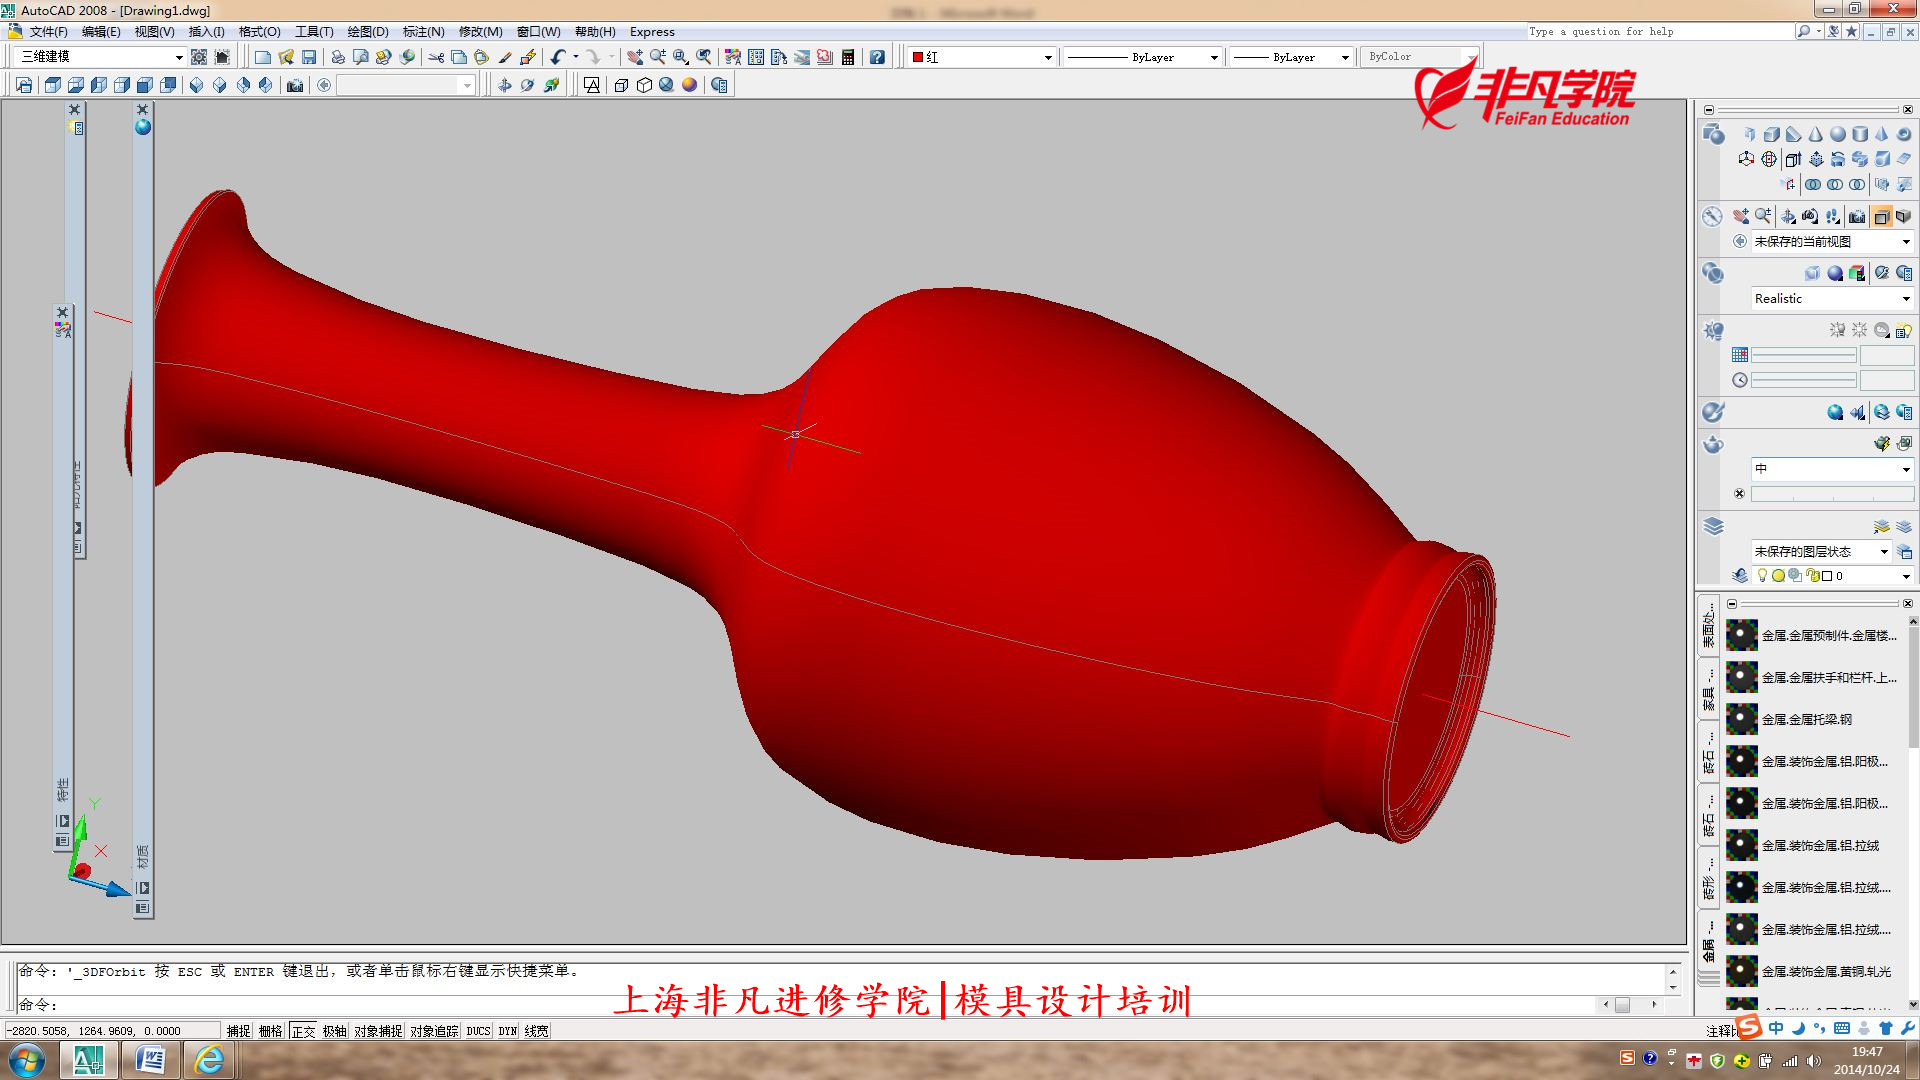Click the Cut scissors icon
The width and height of the screenshot is (1920, 1080).
[x=436, y=57]
